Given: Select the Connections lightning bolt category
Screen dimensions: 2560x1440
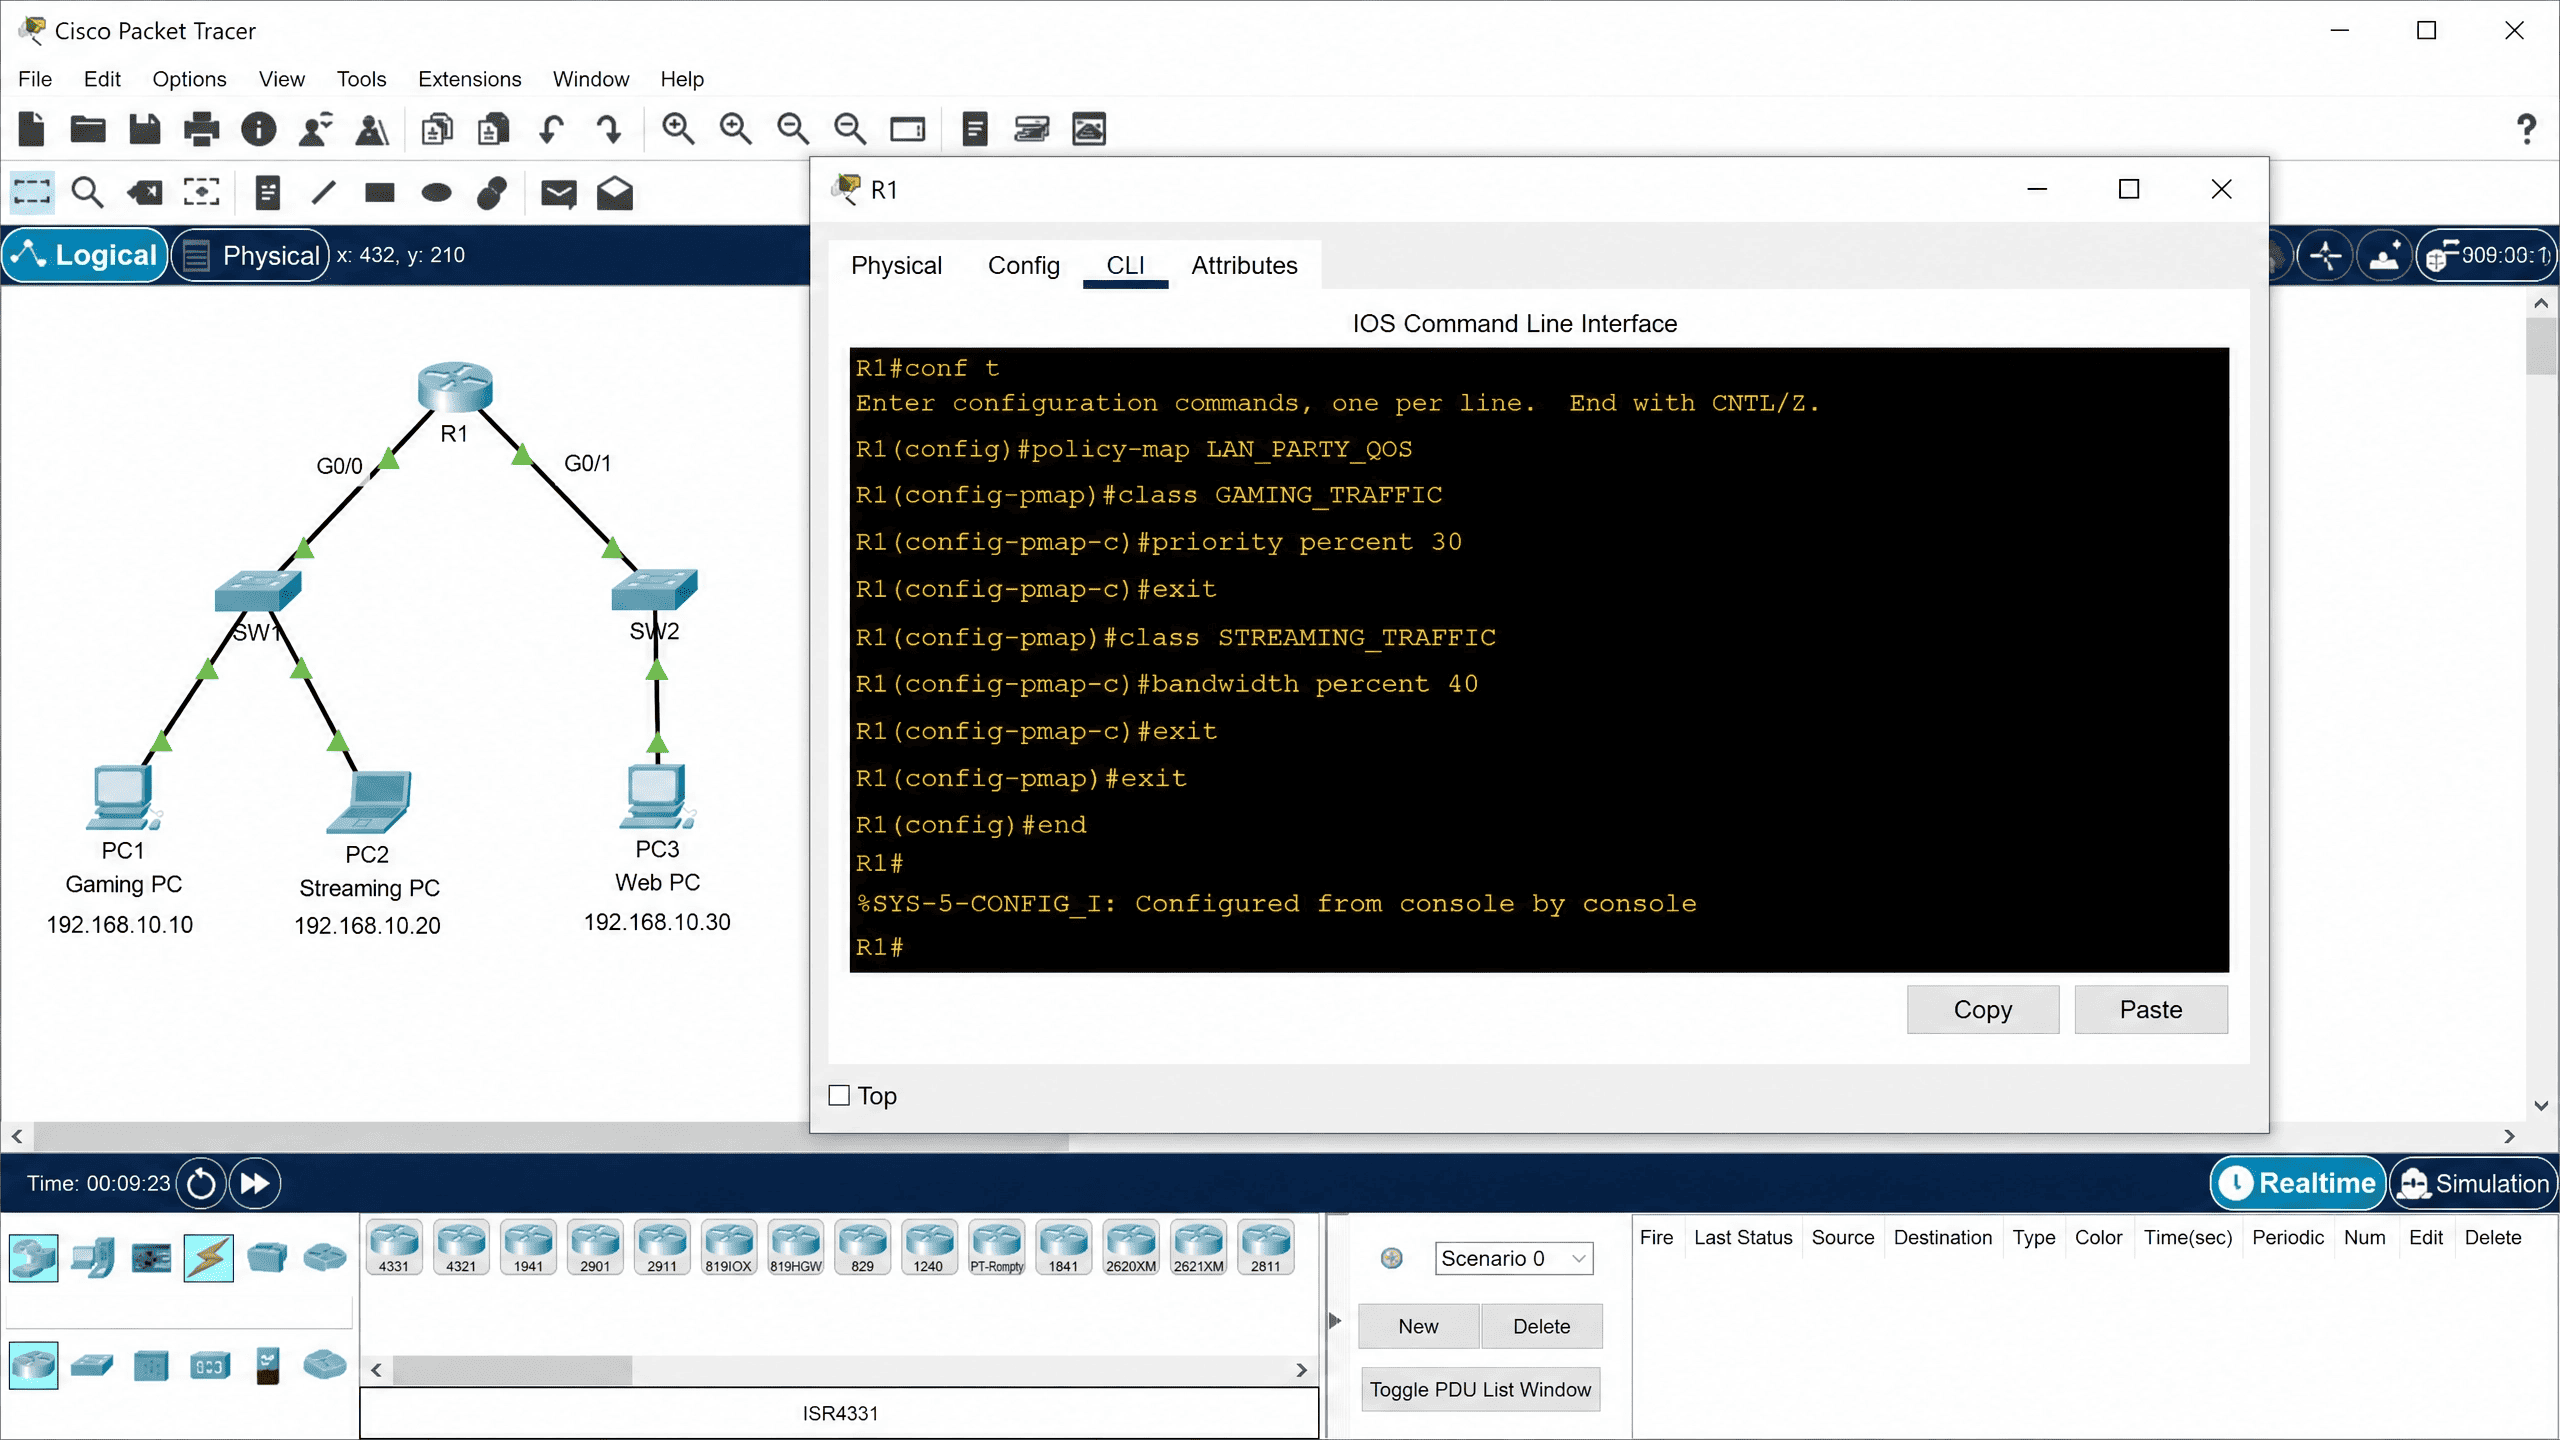Looking at the screenshot, I should point(208,1258).
